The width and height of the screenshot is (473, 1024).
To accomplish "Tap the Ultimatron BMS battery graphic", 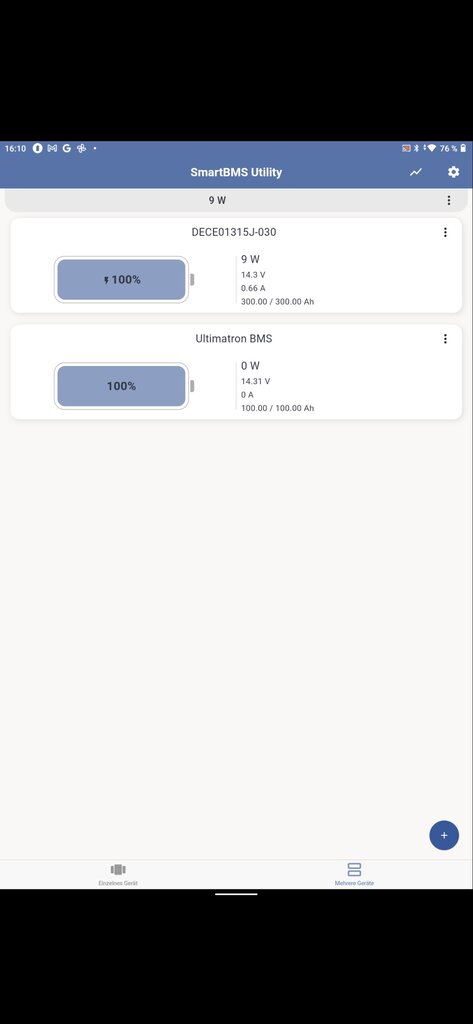I will (124, 386).
